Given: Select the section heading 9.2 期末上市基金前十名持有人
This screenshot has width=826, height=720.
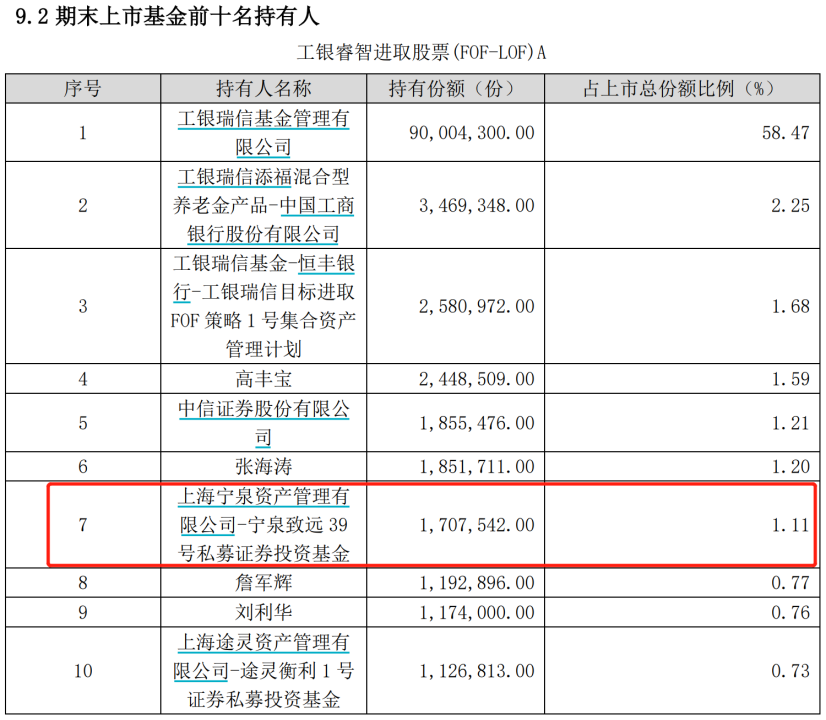Looking at the screenshot, I should 169,17.
